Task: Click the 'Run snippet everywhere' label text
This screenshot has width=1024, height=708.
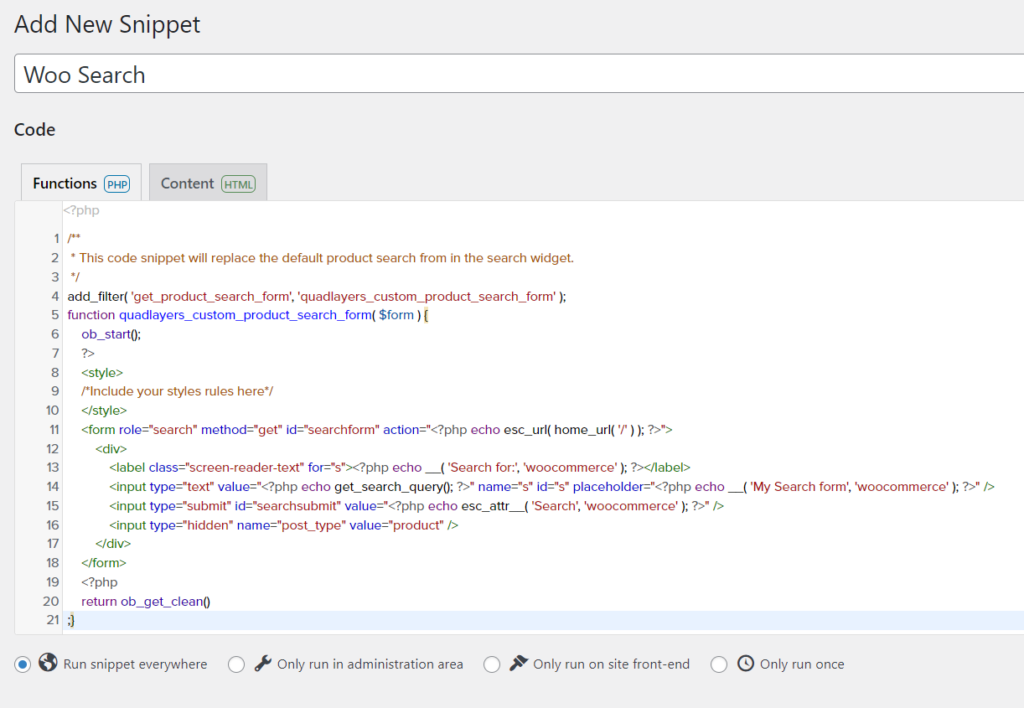Action: pyautogui.click(x=135, y=664)
